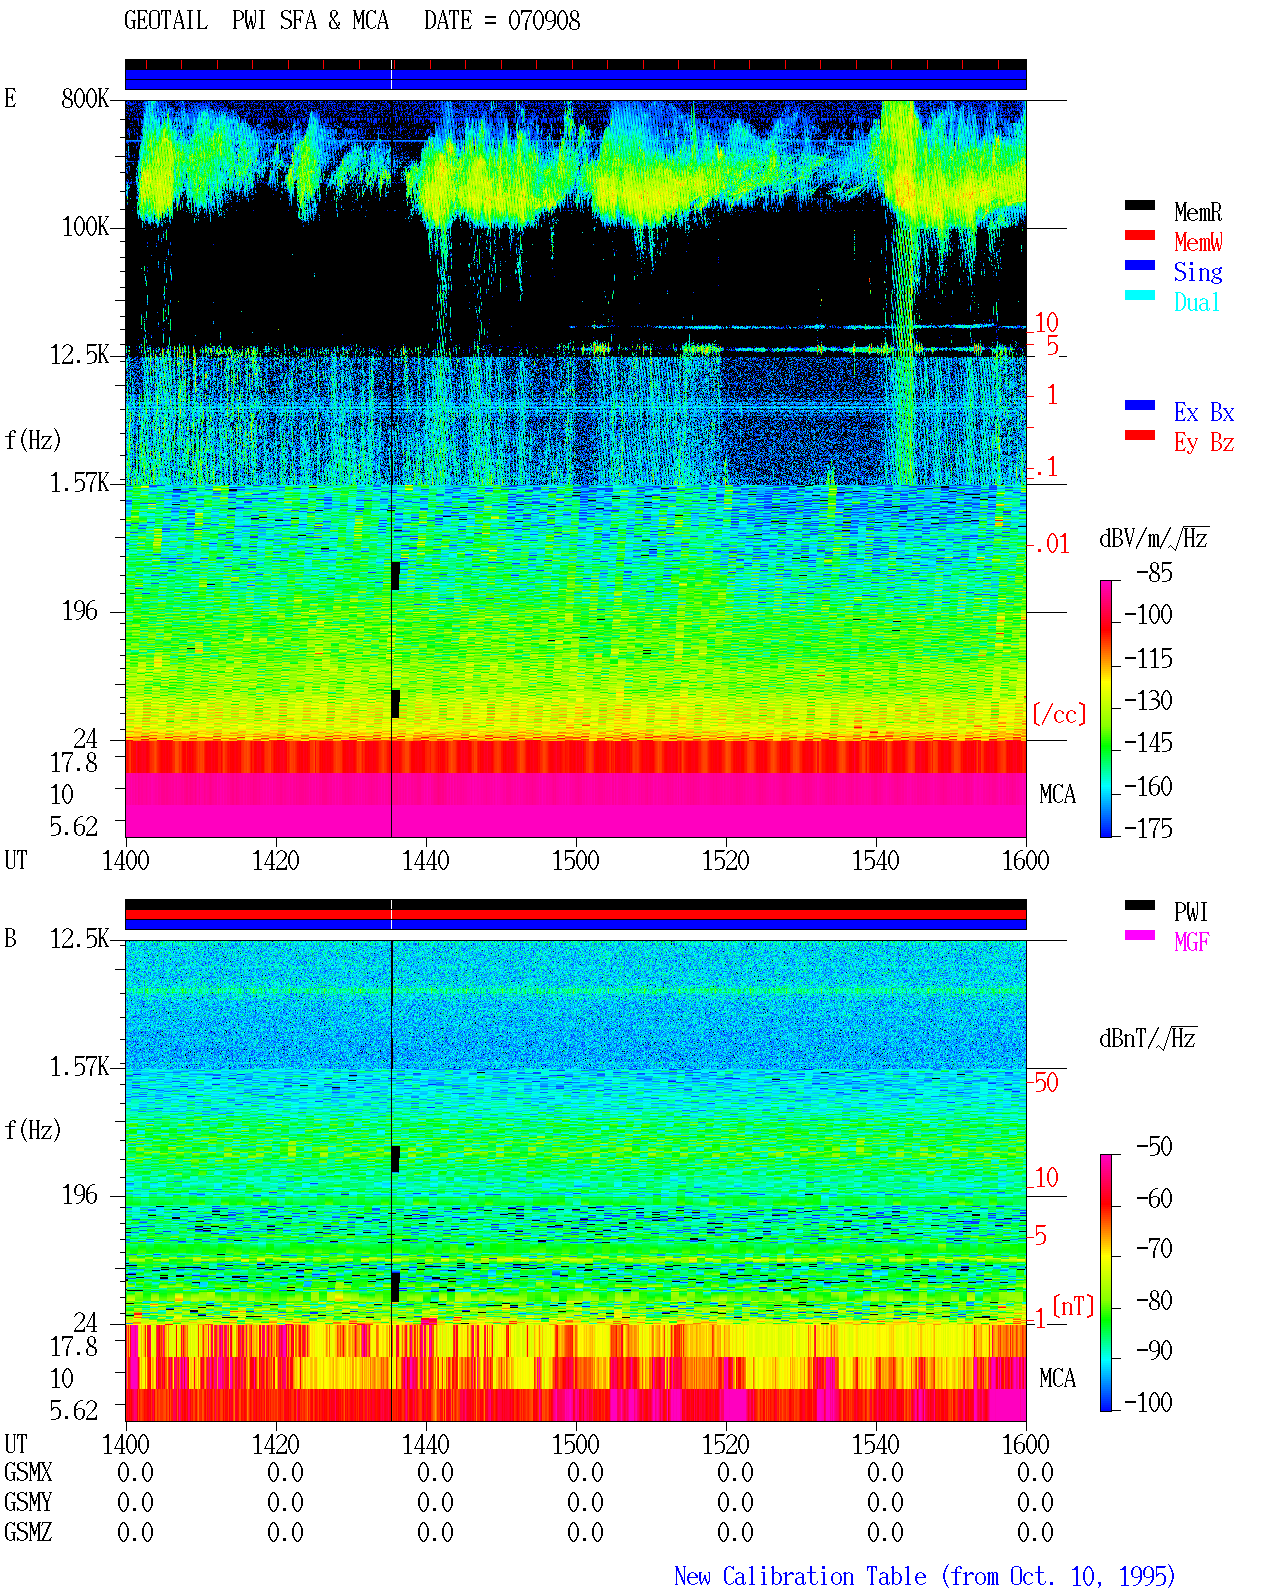Click the red MemW legend swatch
This screenshot has width=1280, height=1593.
pos(1139,235)
